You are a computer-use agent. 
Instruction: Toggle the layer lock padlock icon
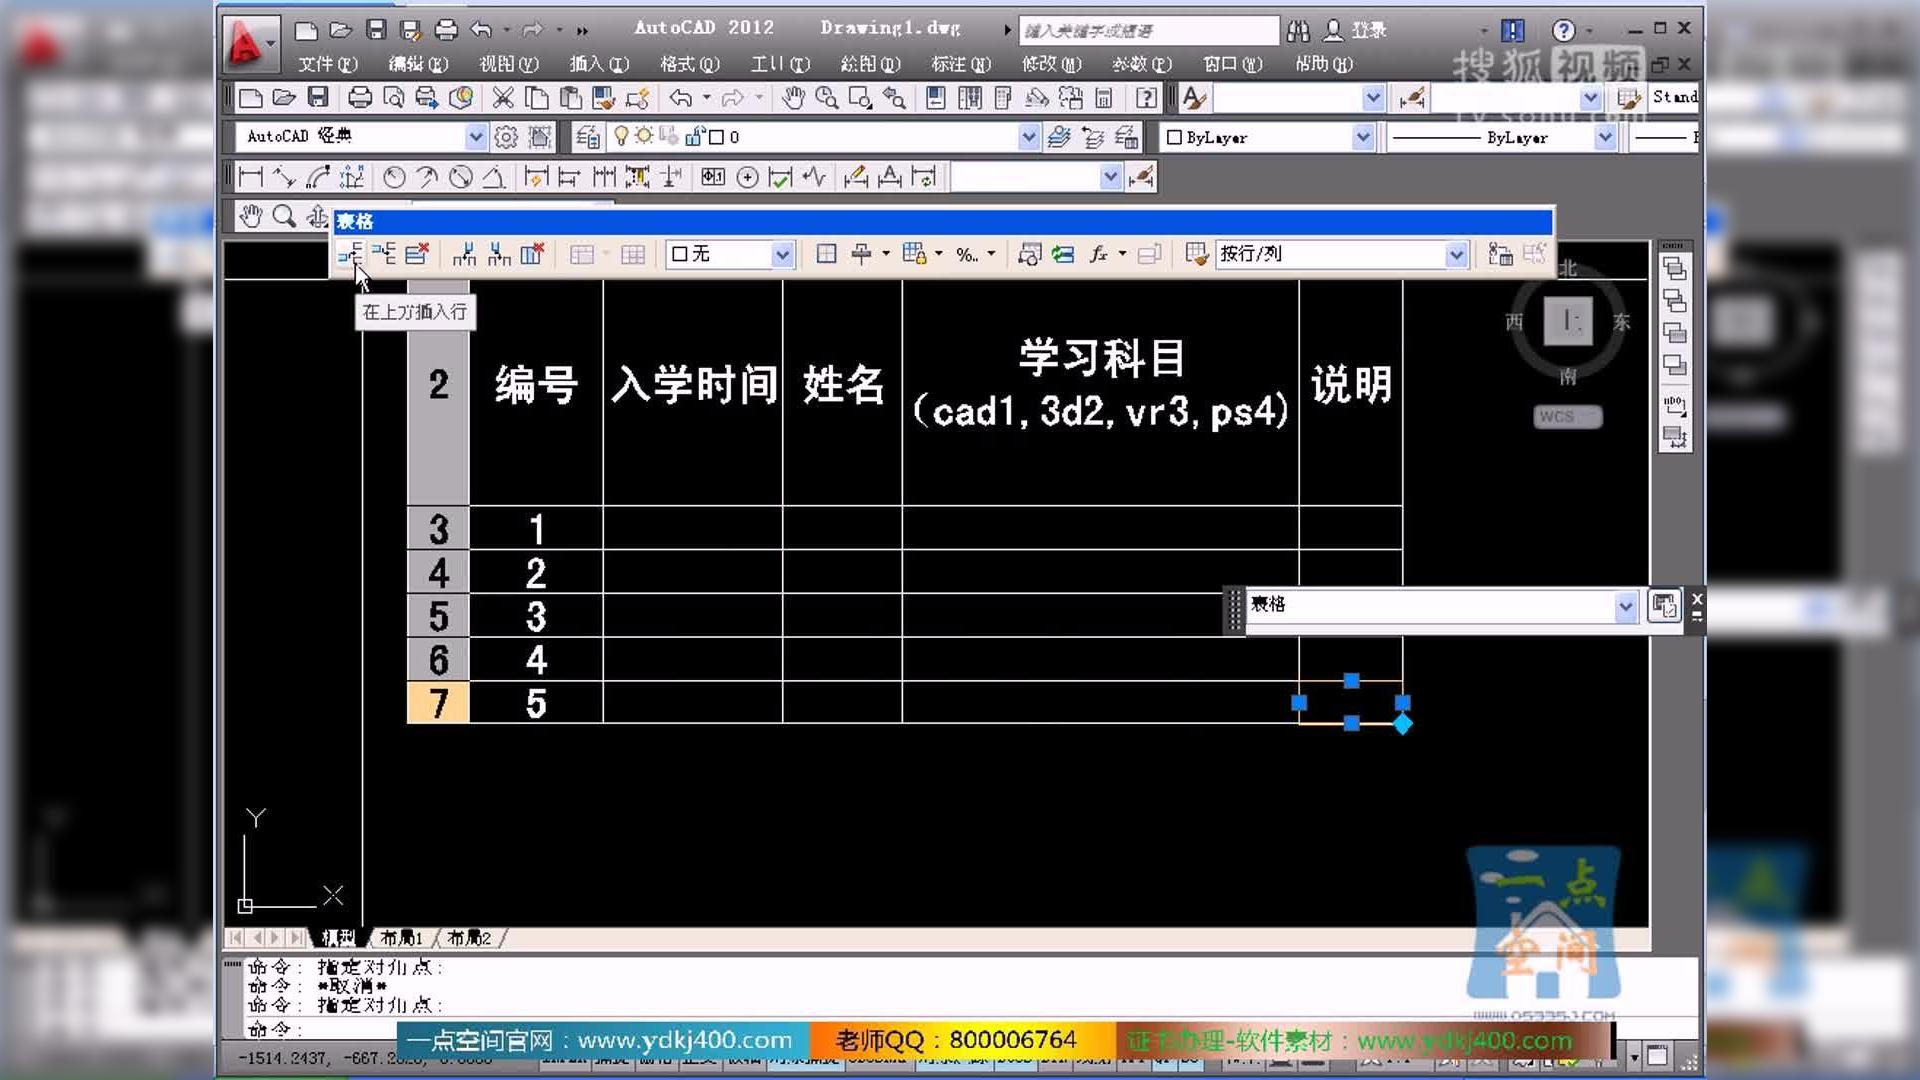(693, 136)
